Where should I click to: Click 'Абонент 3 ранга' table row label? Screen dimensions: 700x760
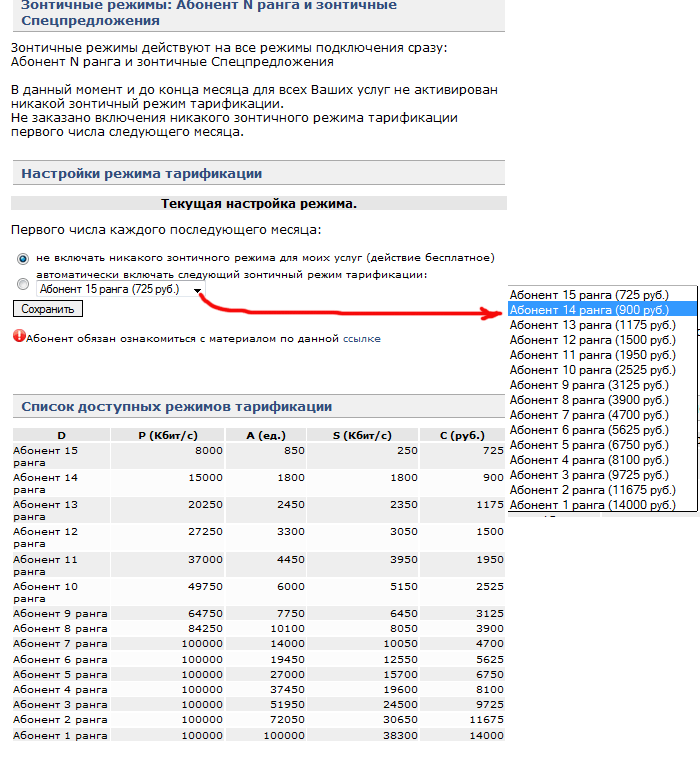62,704
